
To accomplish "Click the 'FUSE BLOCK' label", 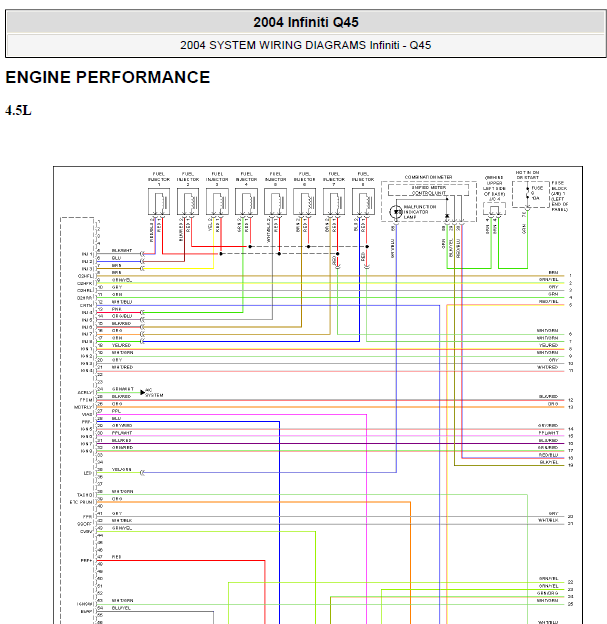I will [x=559, y=185].
